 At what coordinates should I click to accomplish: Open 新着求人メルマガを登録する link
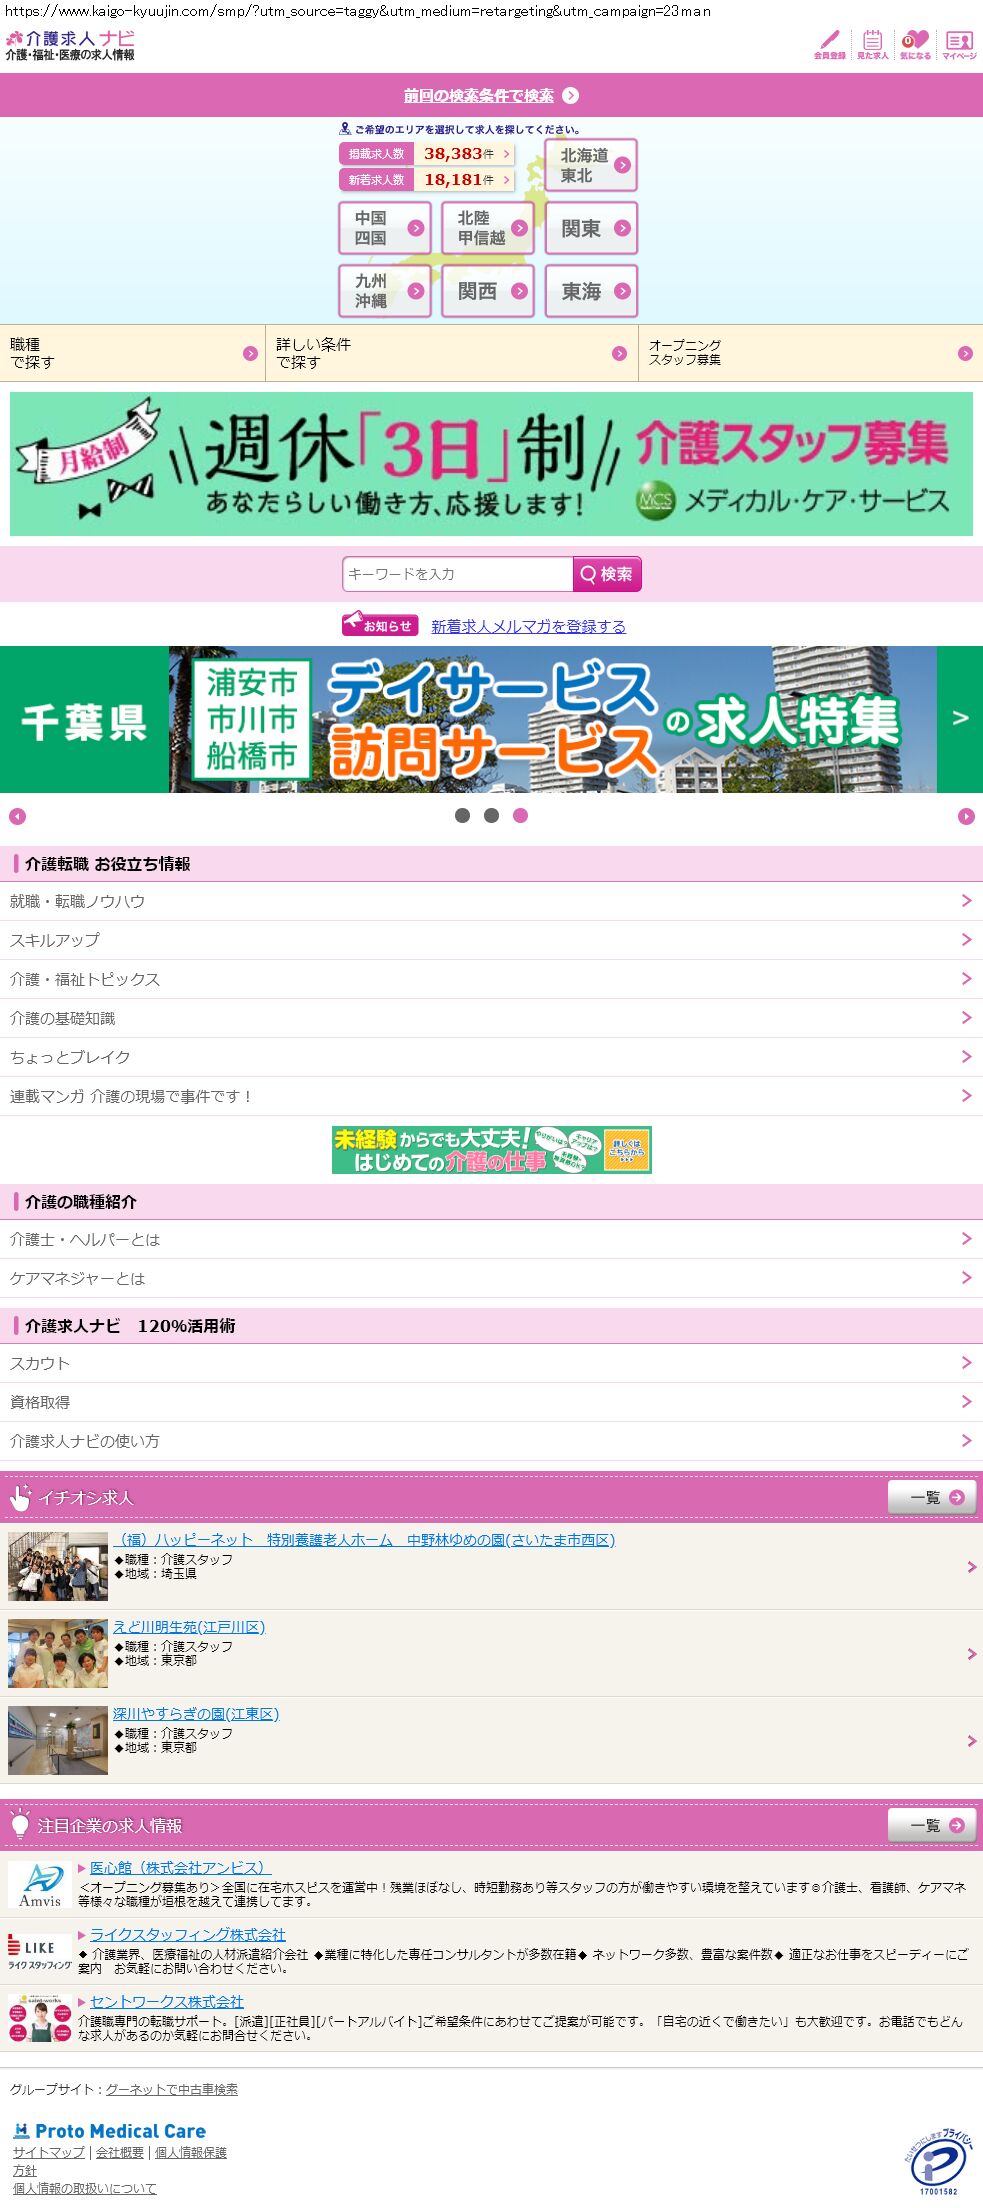pos(528,626)
